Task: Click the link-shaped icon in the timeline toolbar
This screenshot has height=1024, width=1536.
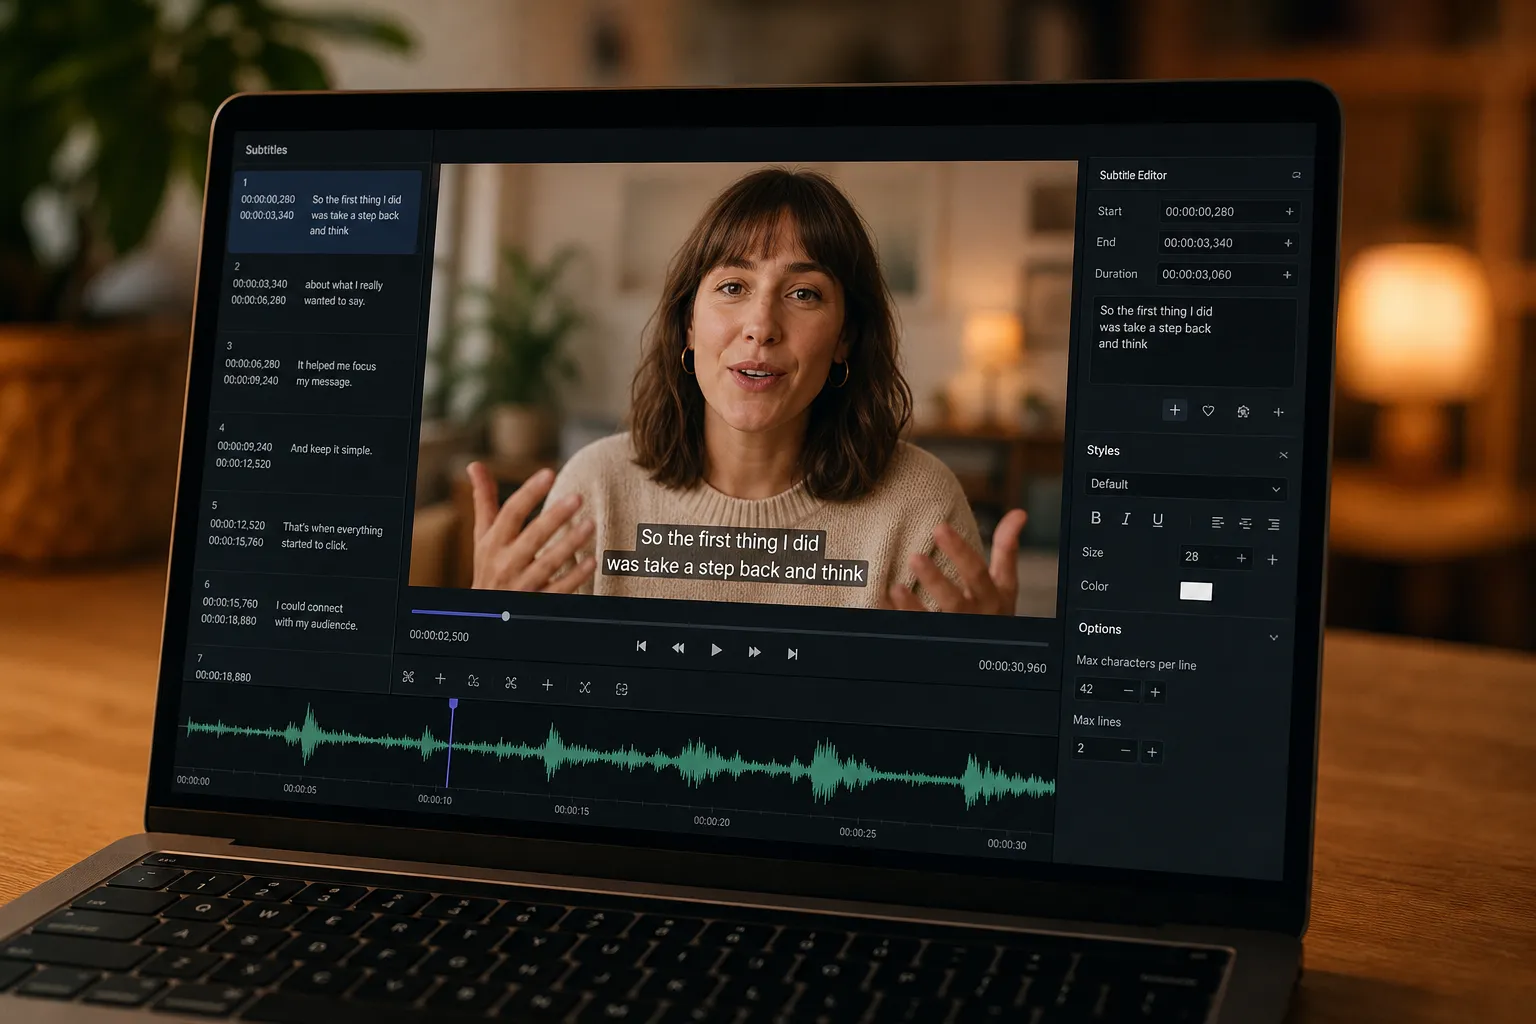Action: tap(473, 681)
